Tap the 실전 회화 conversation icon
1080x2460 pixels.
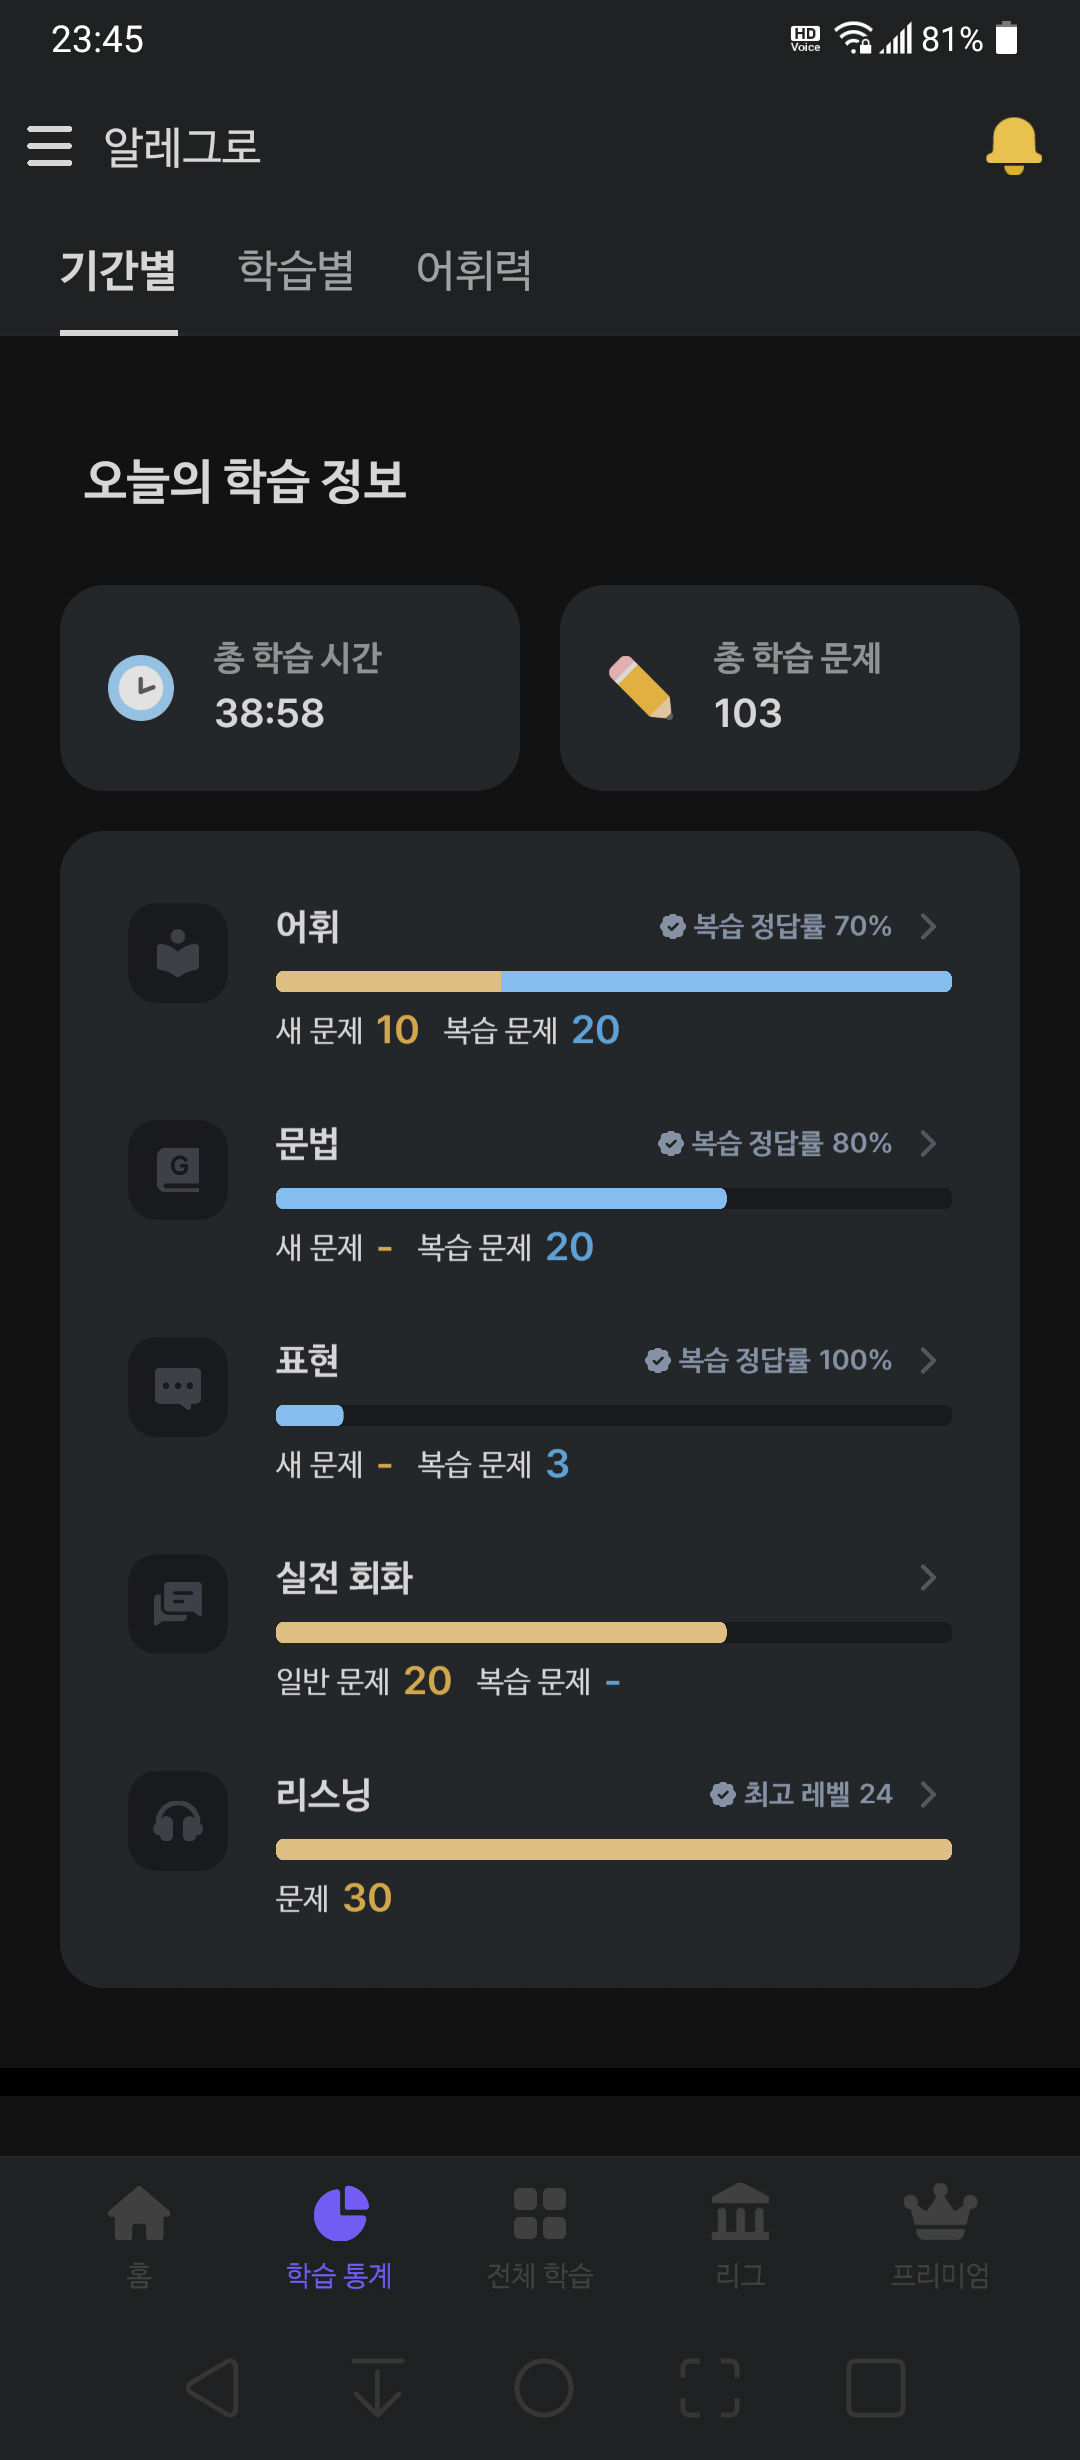(x=178, y=1604)
